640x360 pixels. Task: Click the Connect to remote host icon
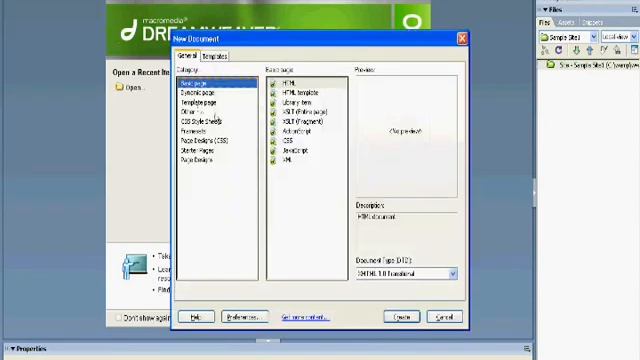[x=544, y=50]
